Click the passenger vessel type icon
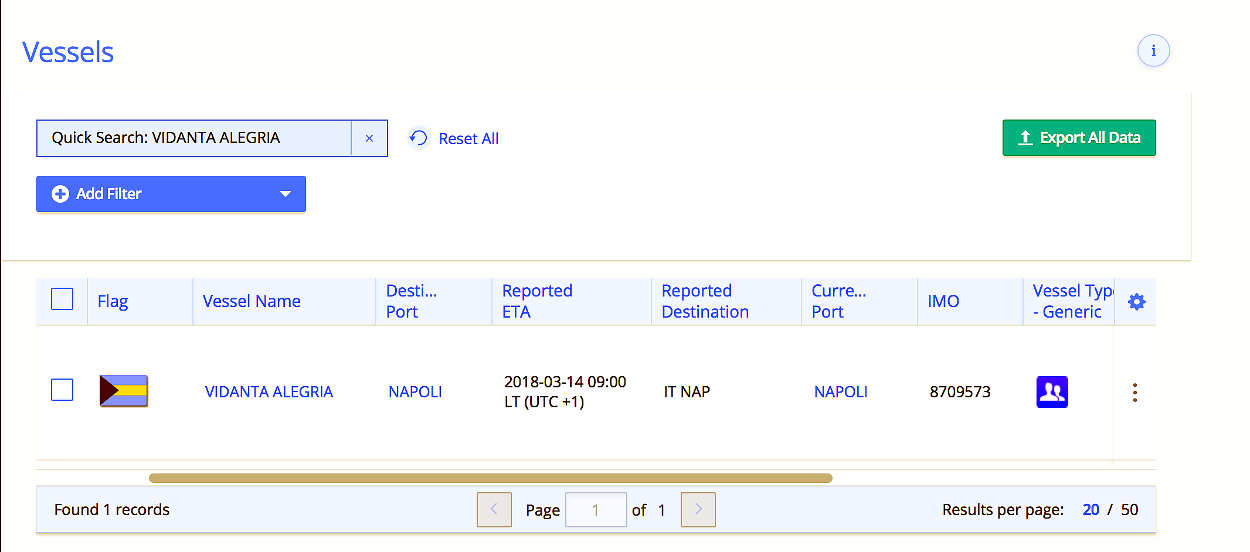The height and width of the screenshot is (552, 1250). pyautogui.click(x=1052, y=391)
